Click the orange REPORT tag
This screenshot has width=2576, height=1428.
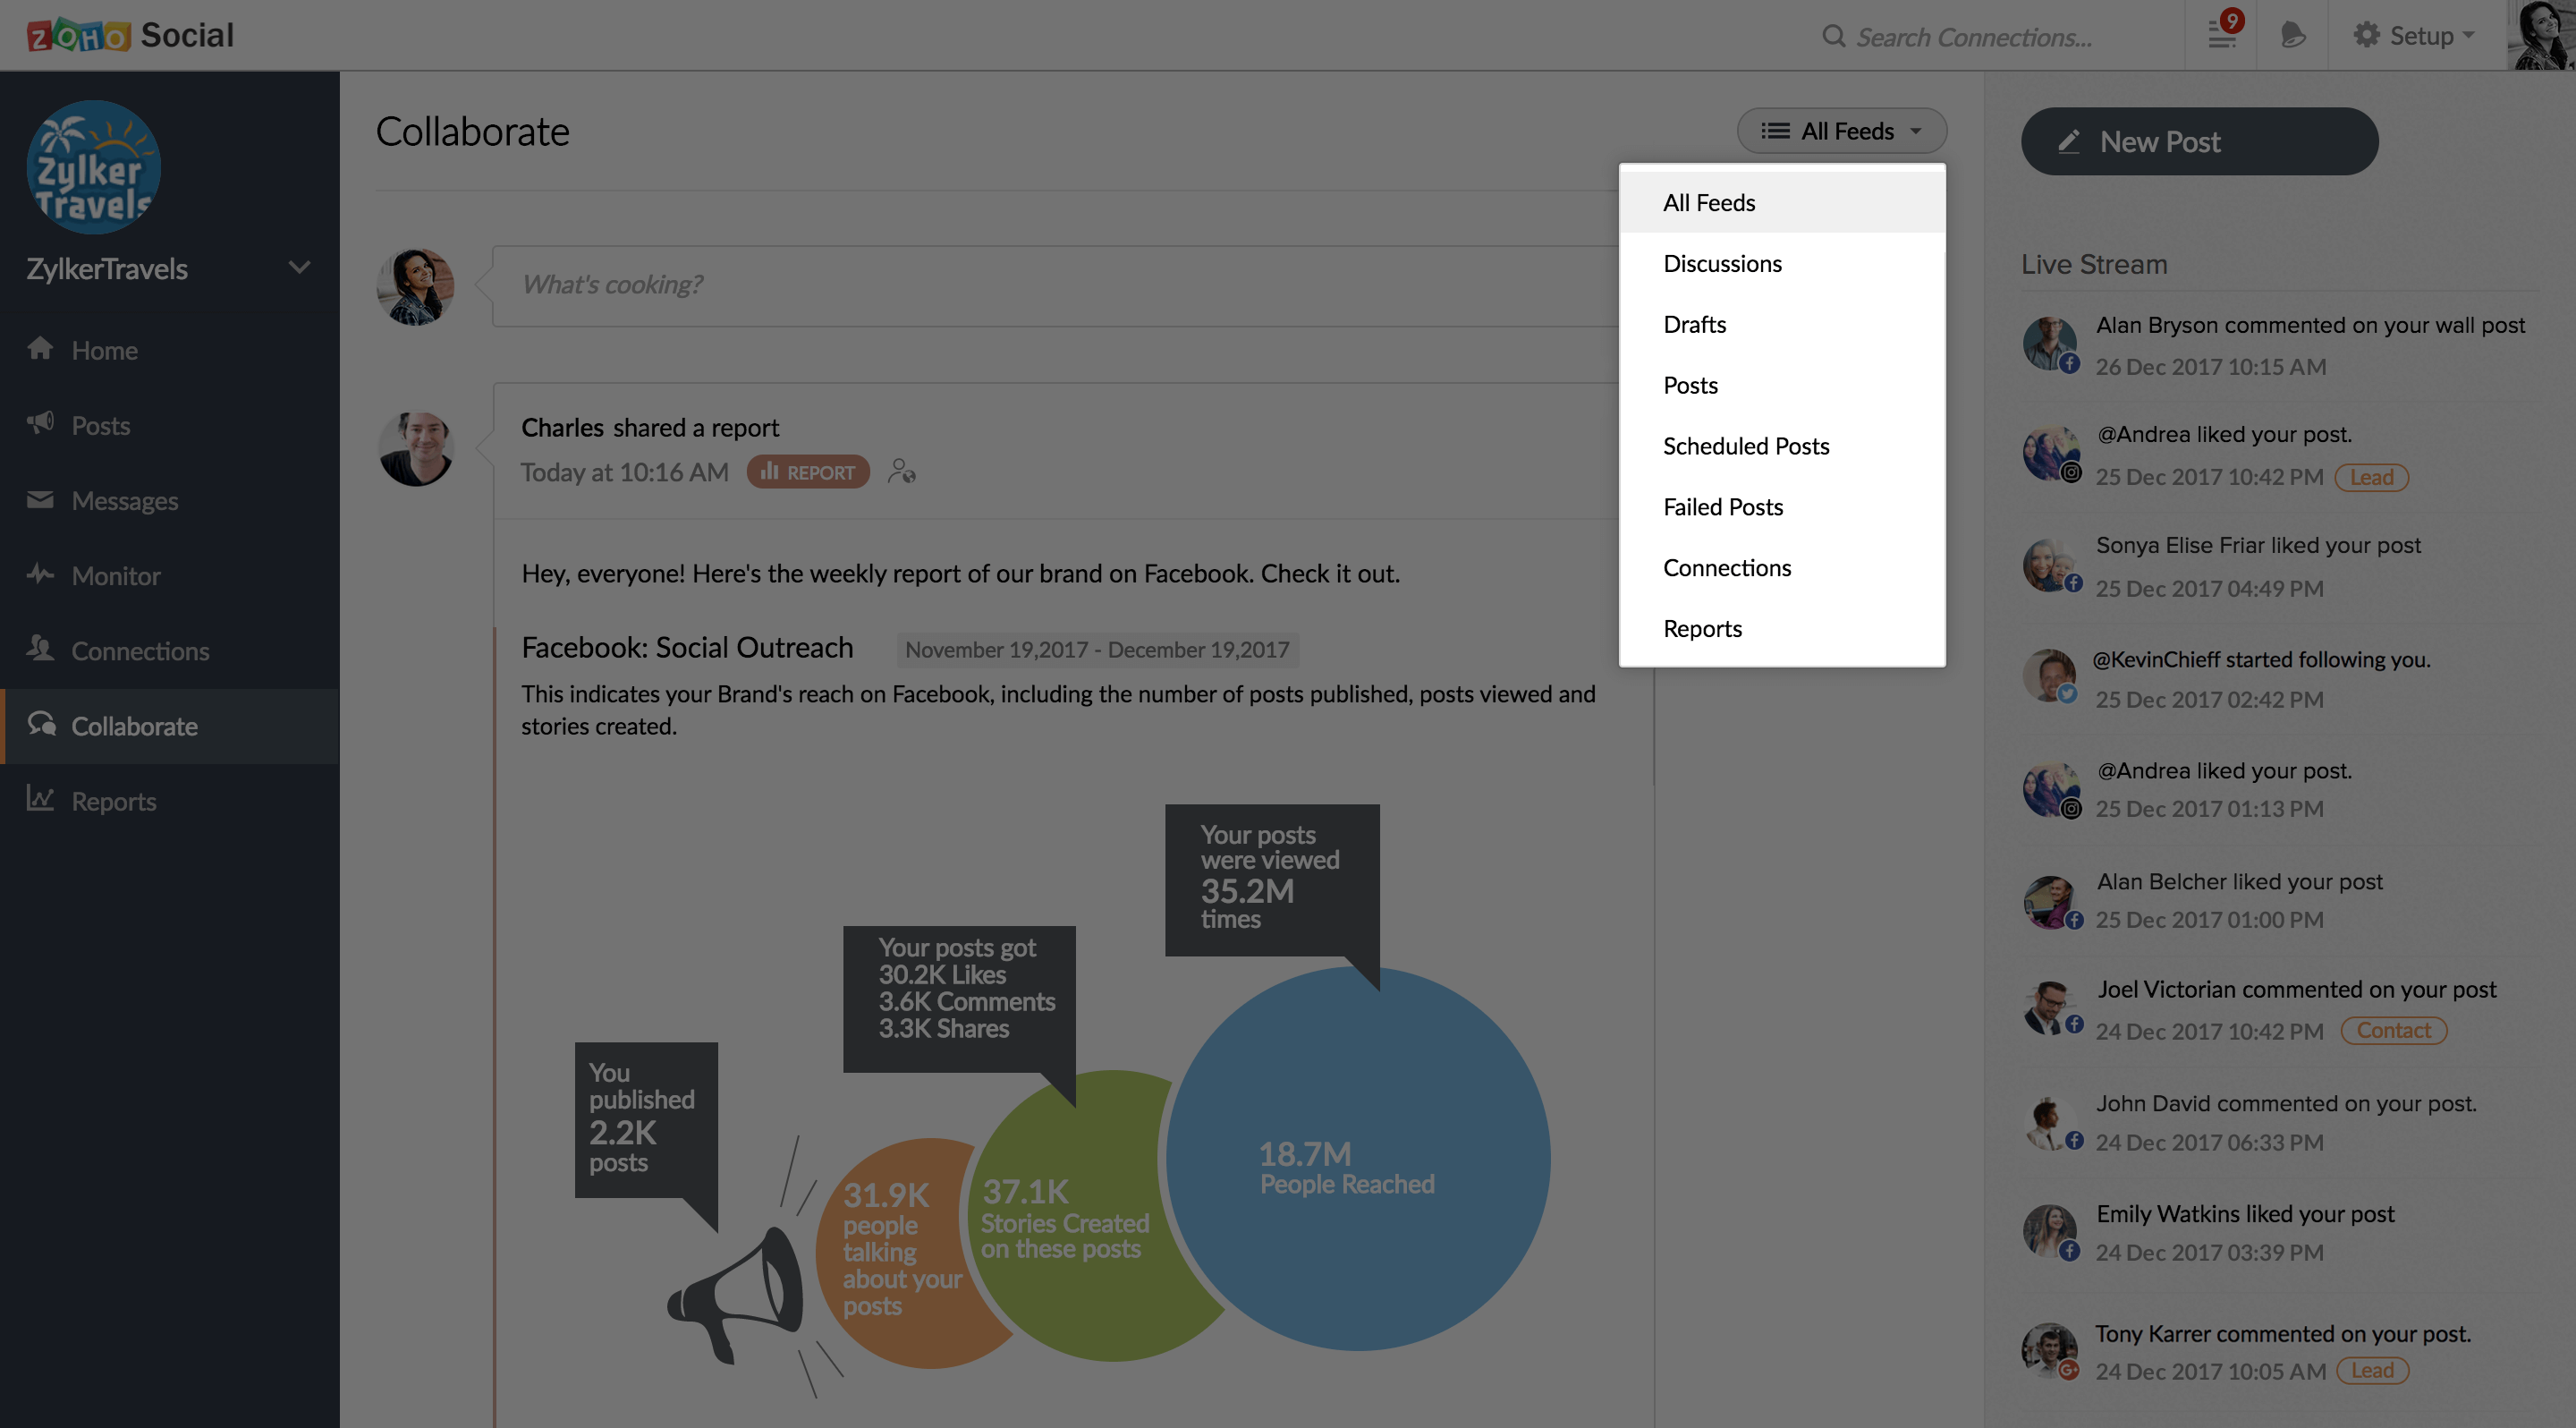[808, 472]
